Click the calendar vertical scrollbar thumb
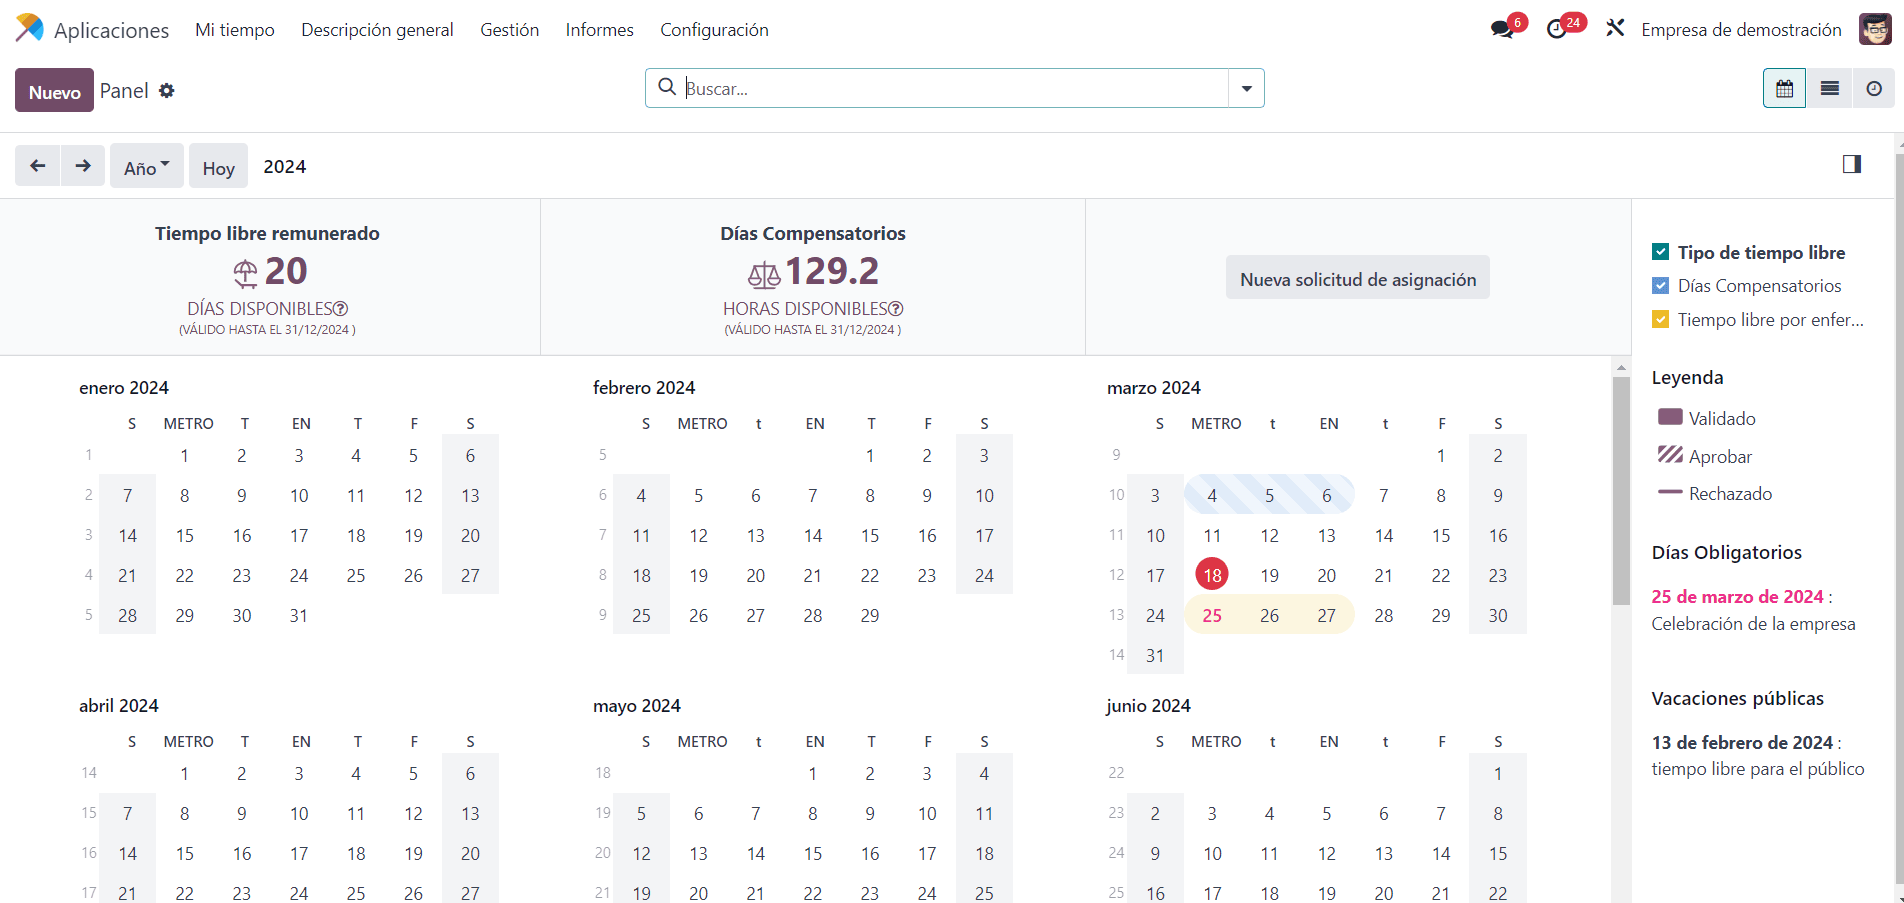The height and width of the screenshot is (903, 1904). tap(1621, 490)
